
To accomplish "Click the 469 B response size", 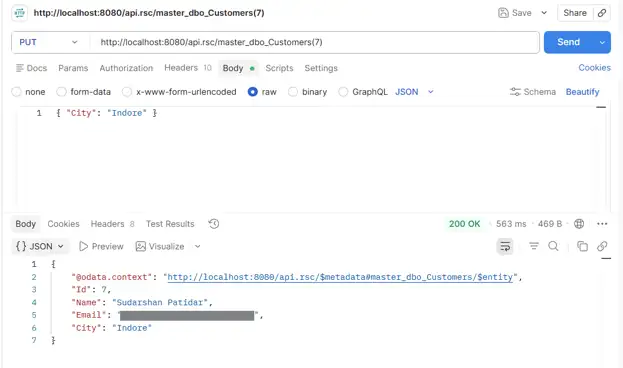I will pos(550,224).
